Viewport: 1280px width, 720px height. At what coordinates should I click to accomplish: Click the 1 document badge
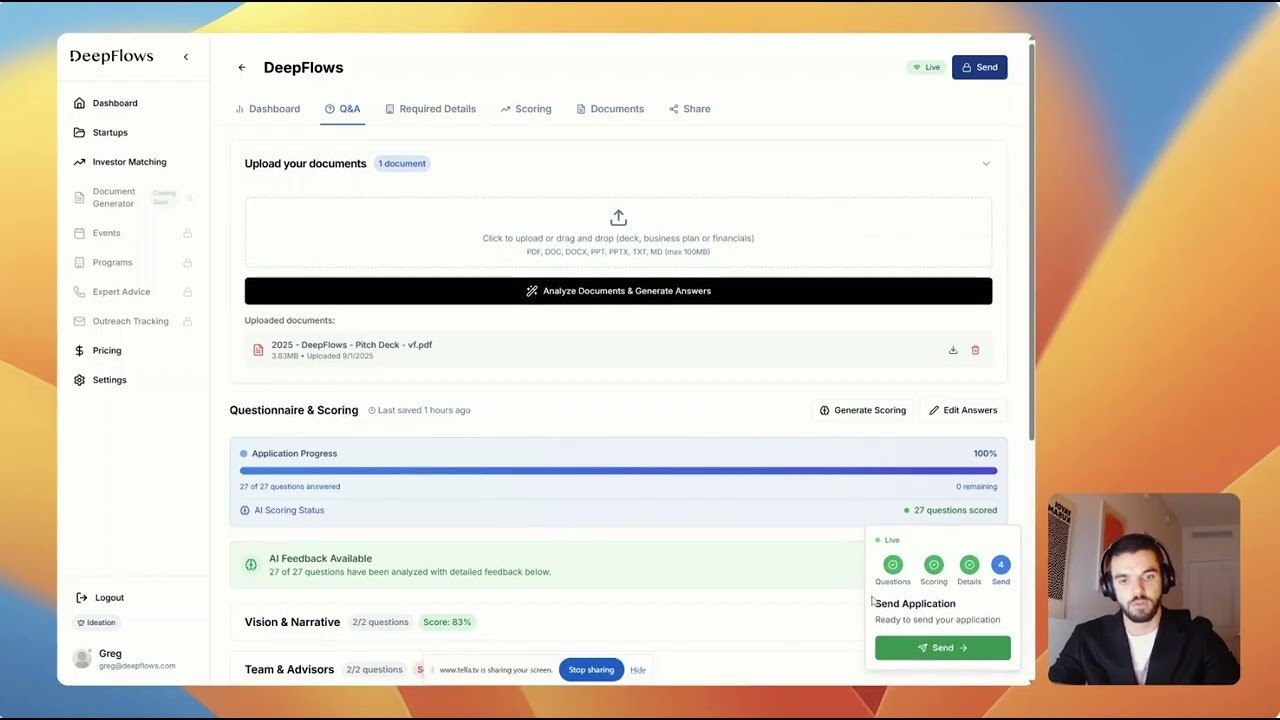tap(402, 164)
